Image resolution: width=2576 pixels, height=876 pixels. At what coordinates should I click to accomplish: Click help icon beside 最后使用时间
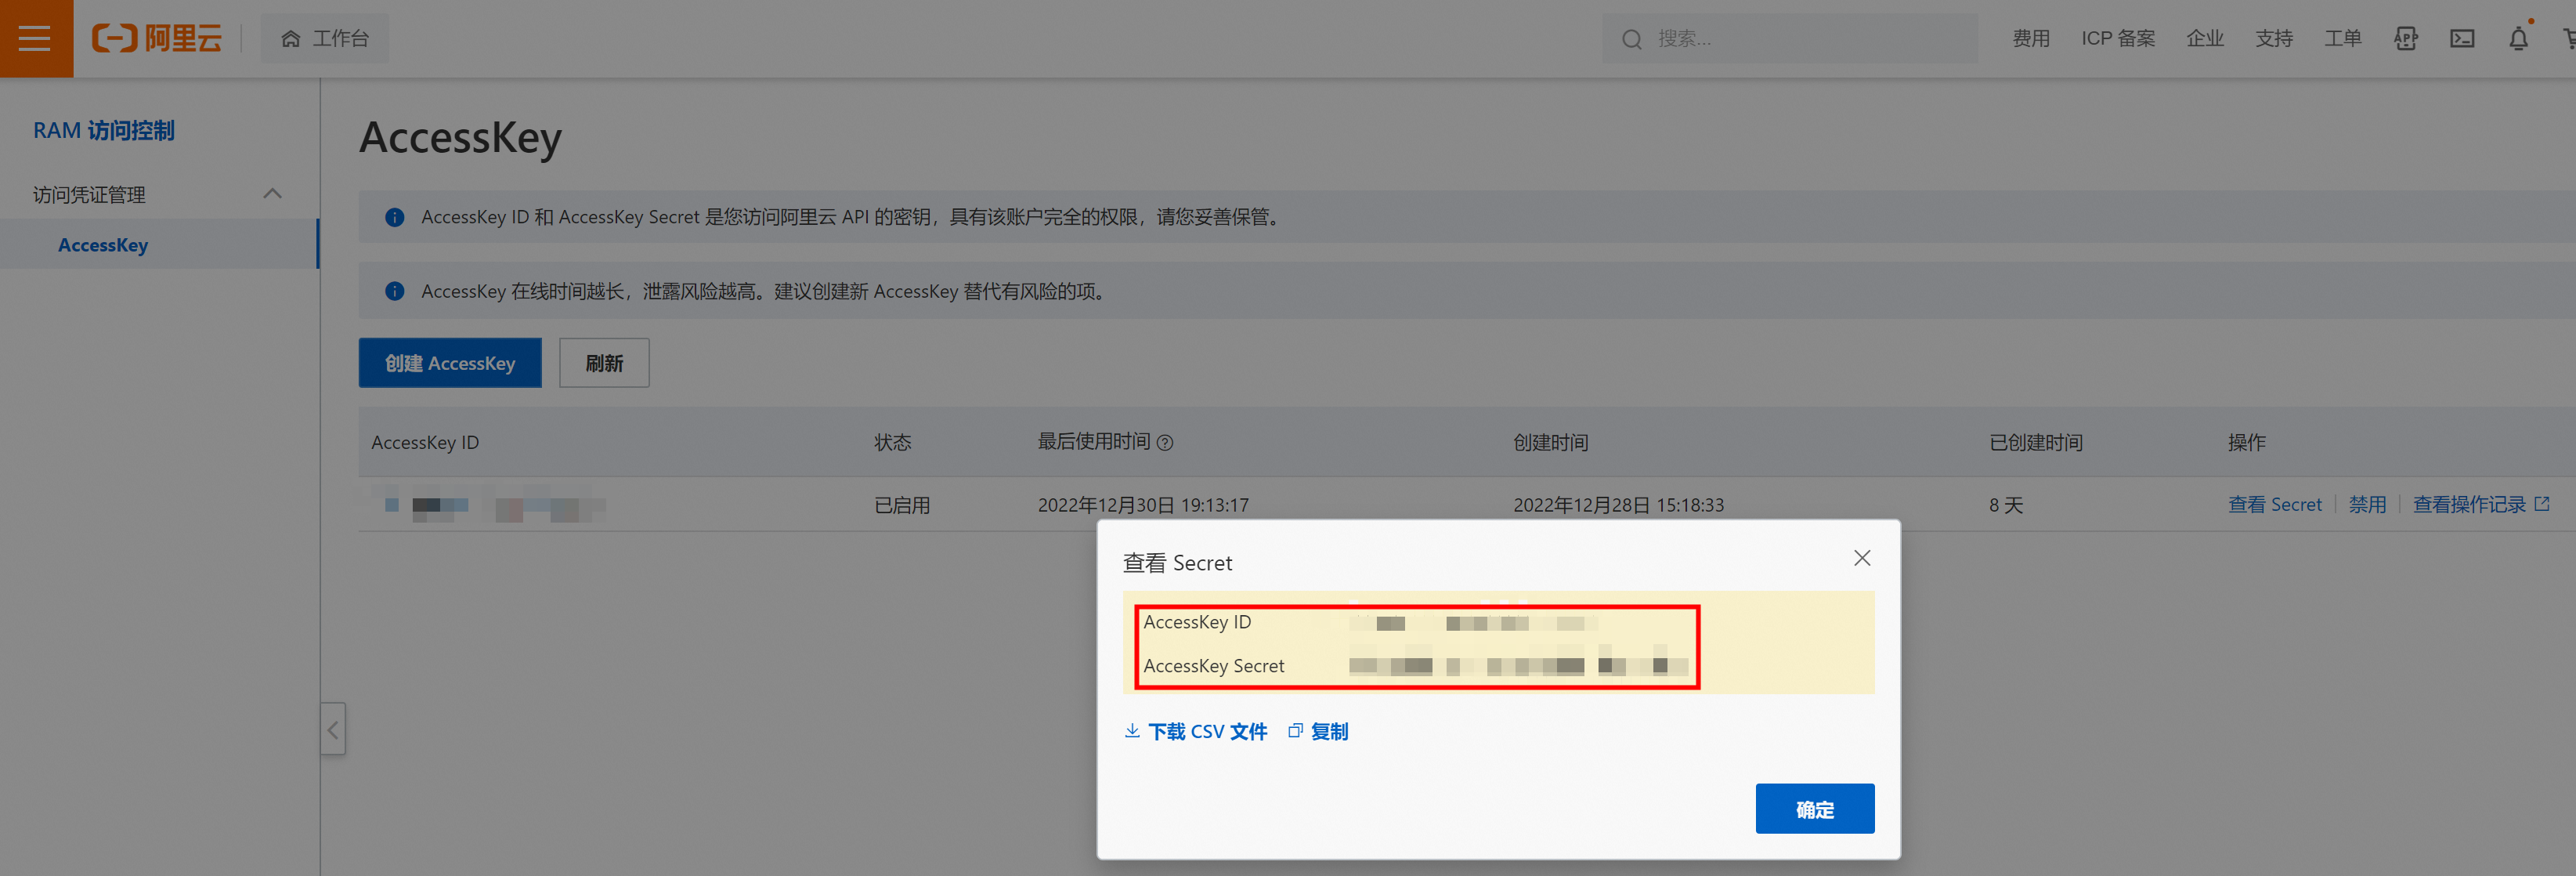[1164, 442]
